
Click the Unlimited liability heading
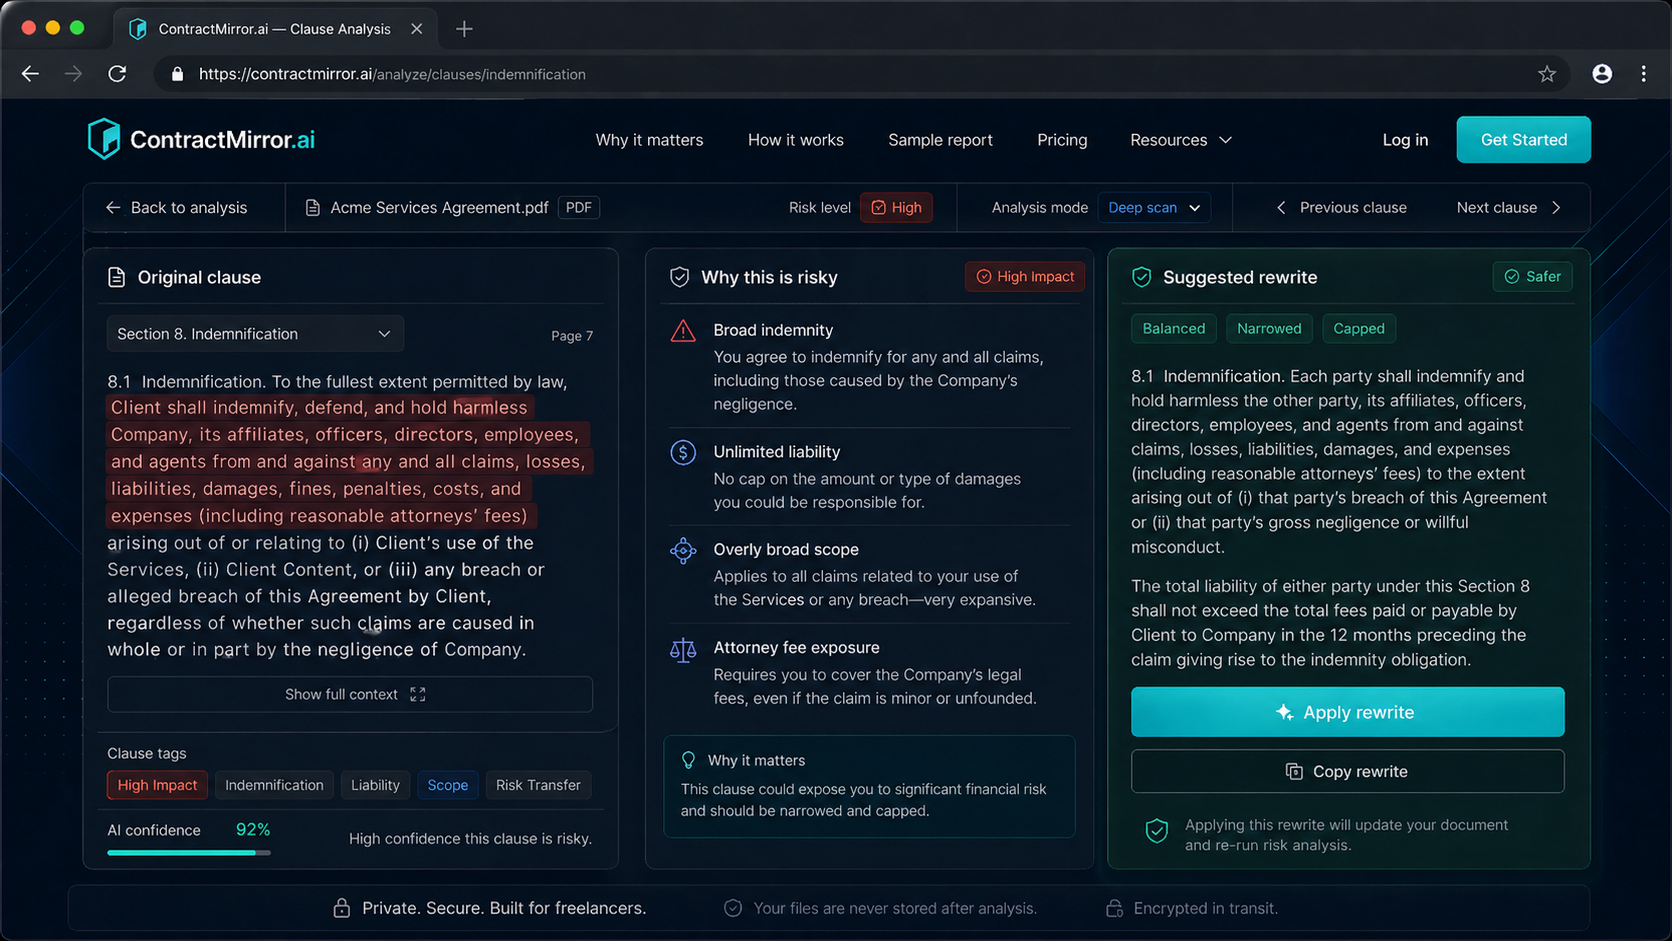(777, 452)
